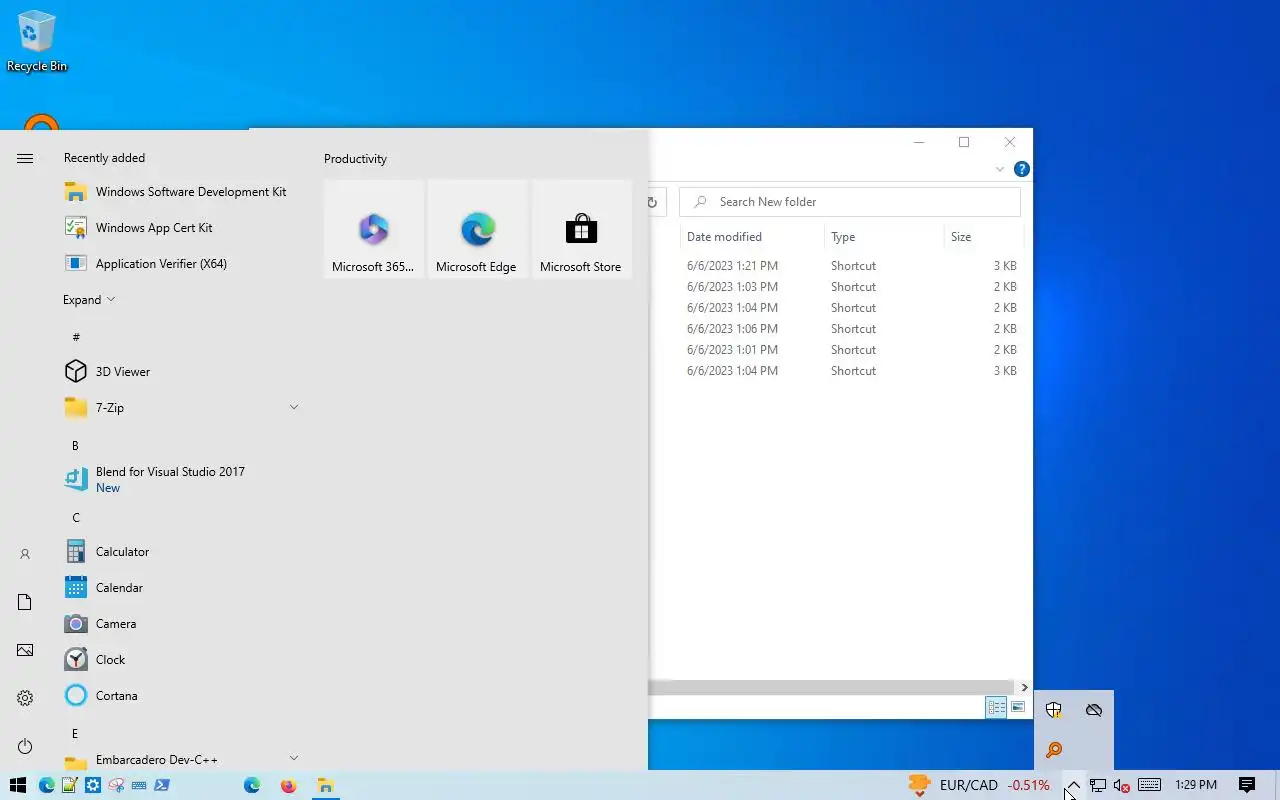Open OneDrive tray icon
This screenshot has height=800, width=1280.
pos(1094,710)
